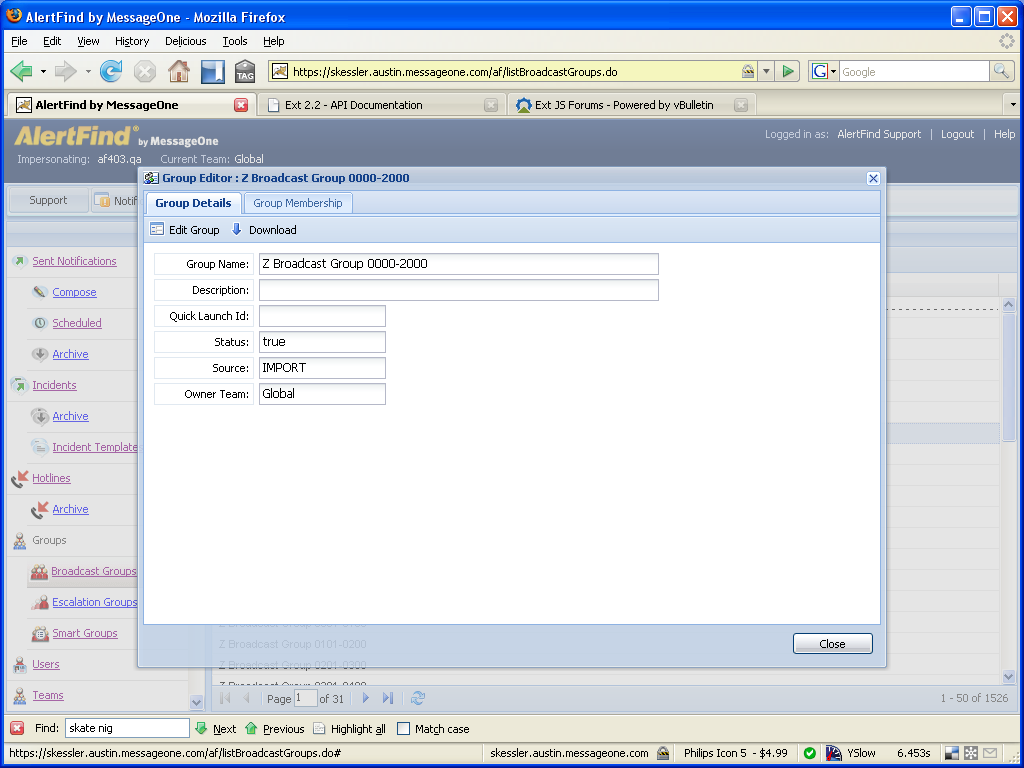Click the mail icon in status bar
The height and width of the screenshot is (768, 1024).
[x=990, y=753]
